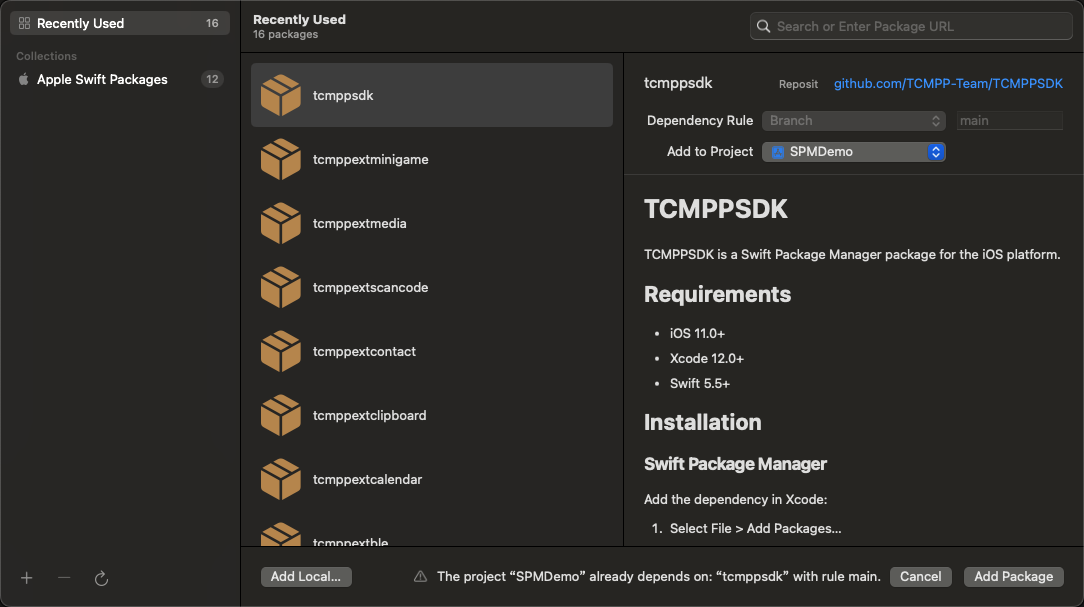Screen dimensions: 1084x607
Task: Click the tcmppsdk package box icon
Action: (280, 96)
